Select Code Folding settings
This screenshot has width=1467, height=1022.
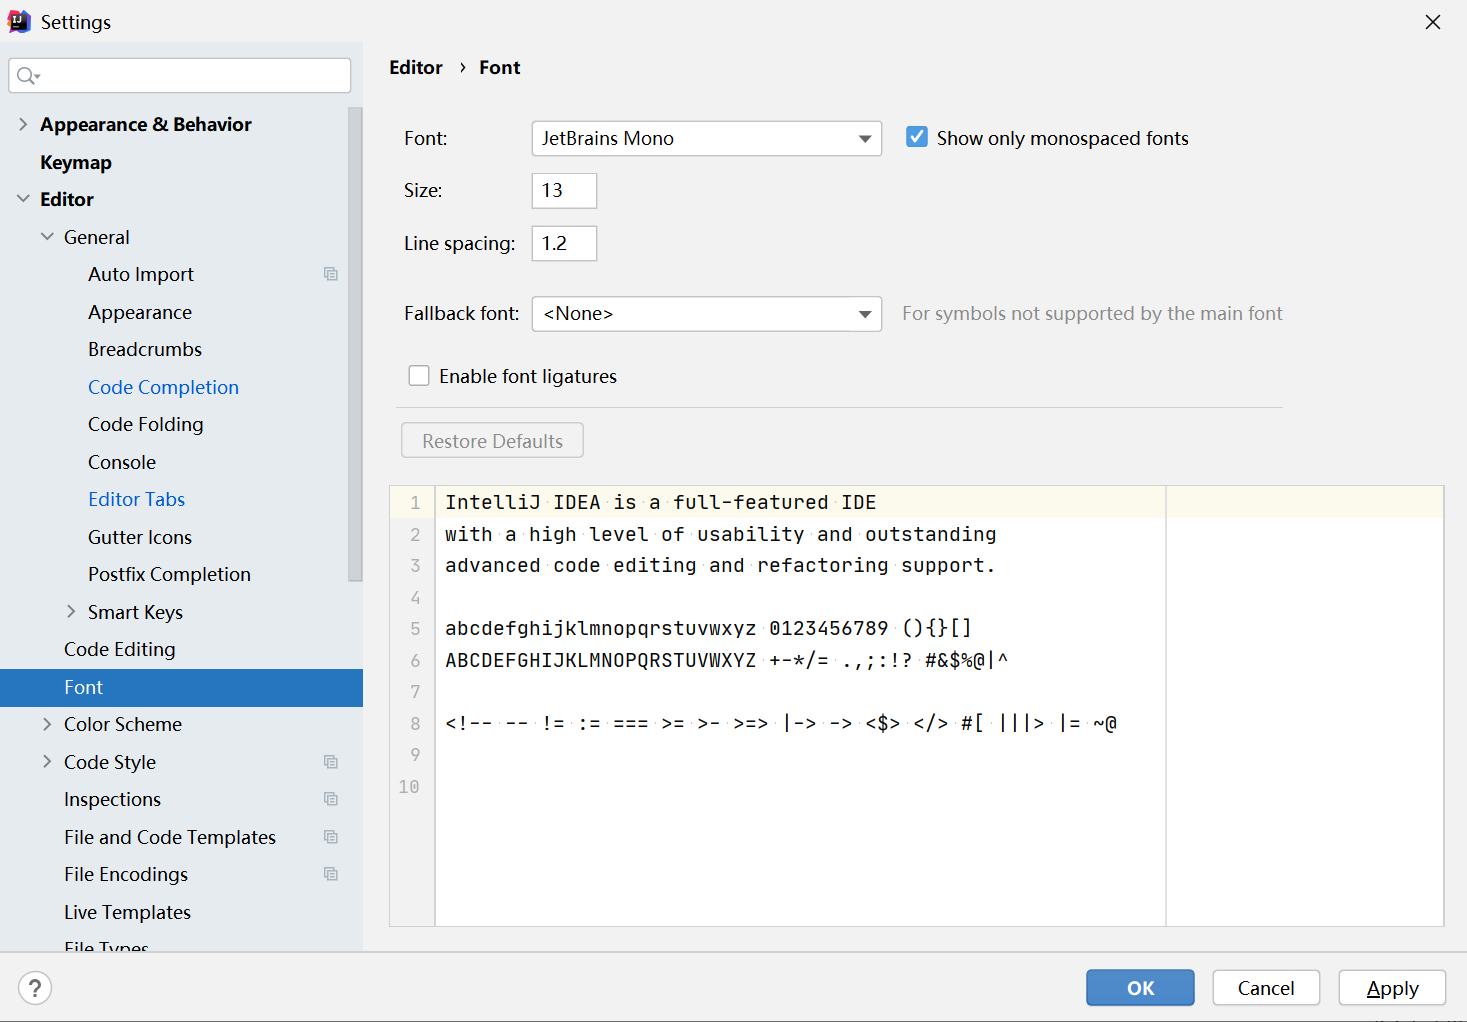(145, 424)
